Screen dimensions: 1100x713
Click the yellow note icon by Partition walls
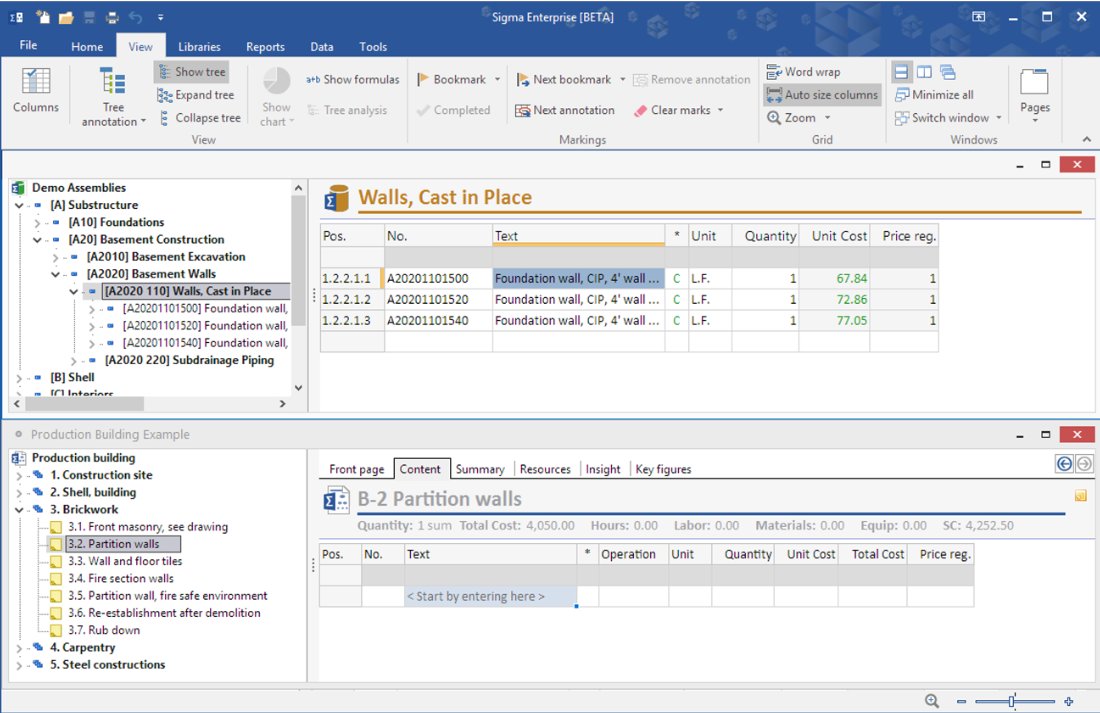[1080, 495]
